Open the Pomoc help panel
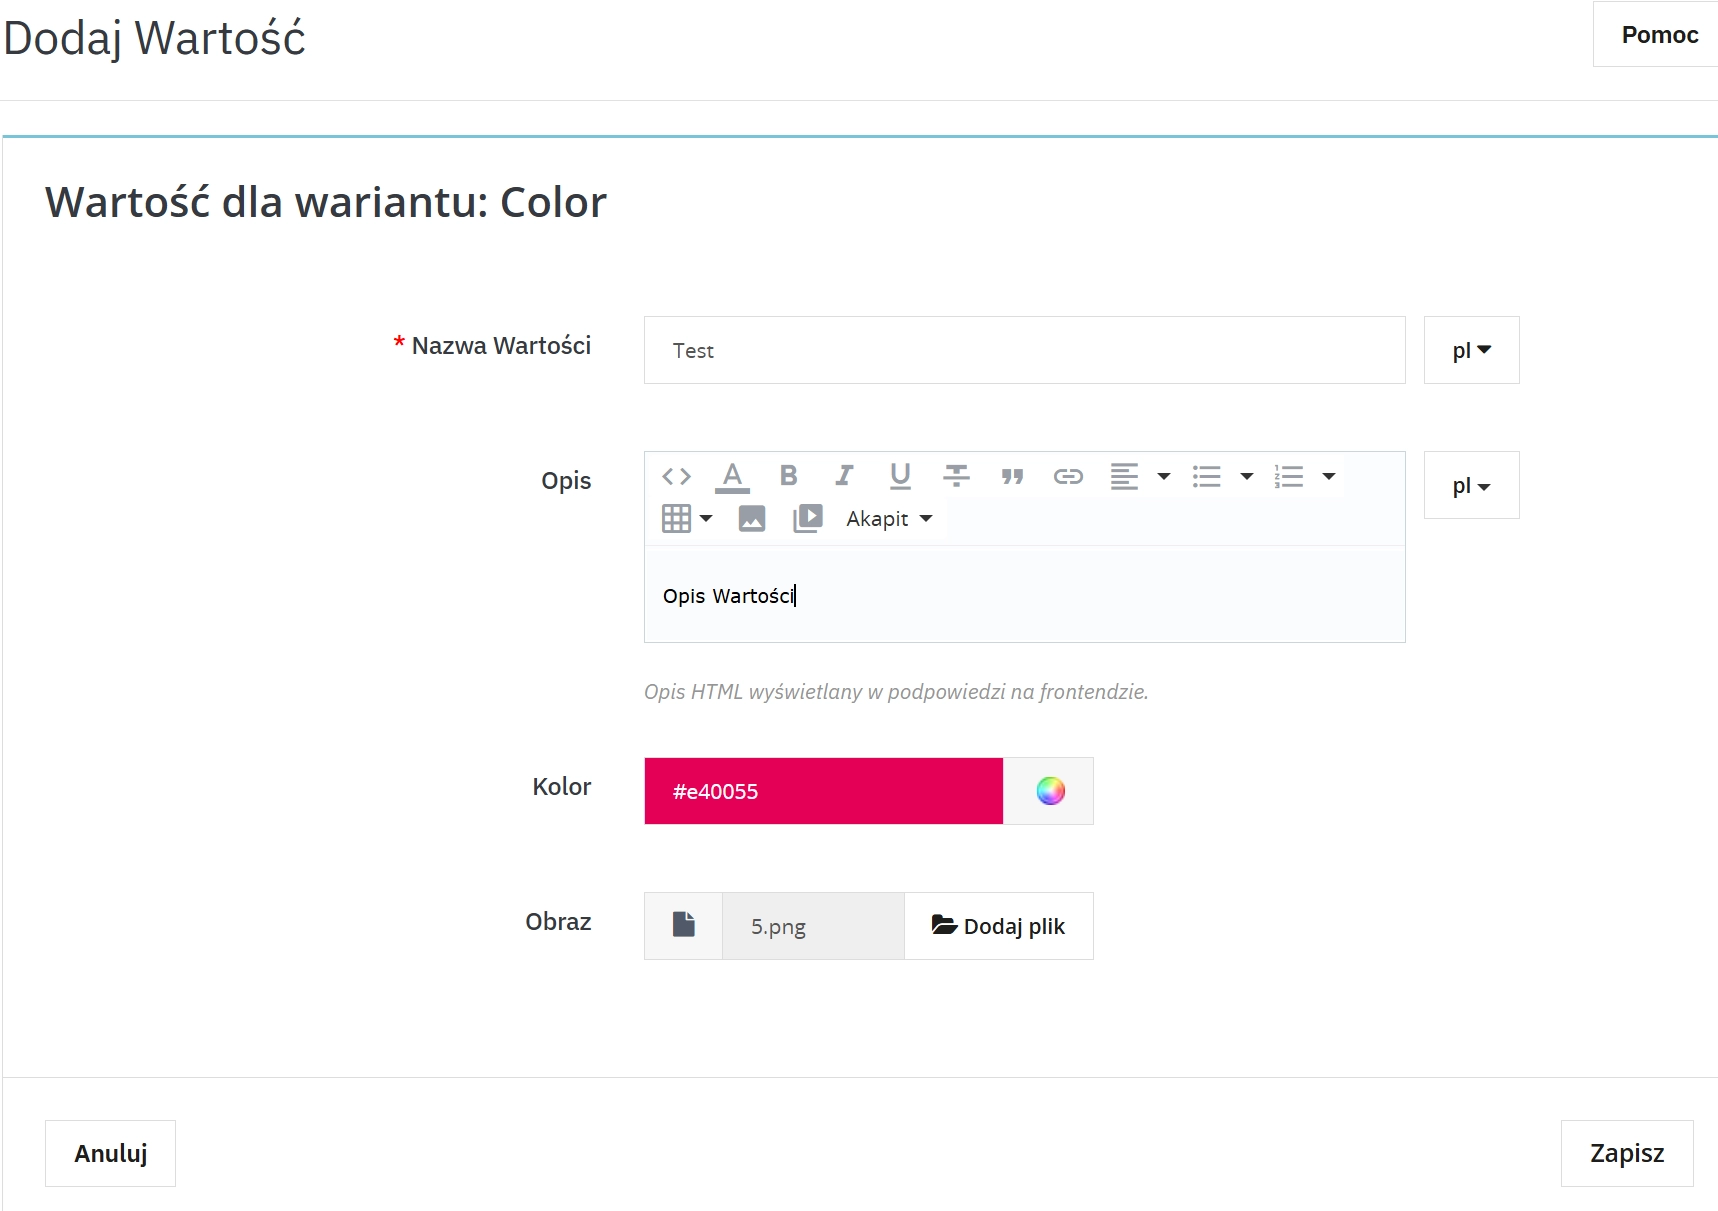The image size is (1718, 1211). (1660, 34)
